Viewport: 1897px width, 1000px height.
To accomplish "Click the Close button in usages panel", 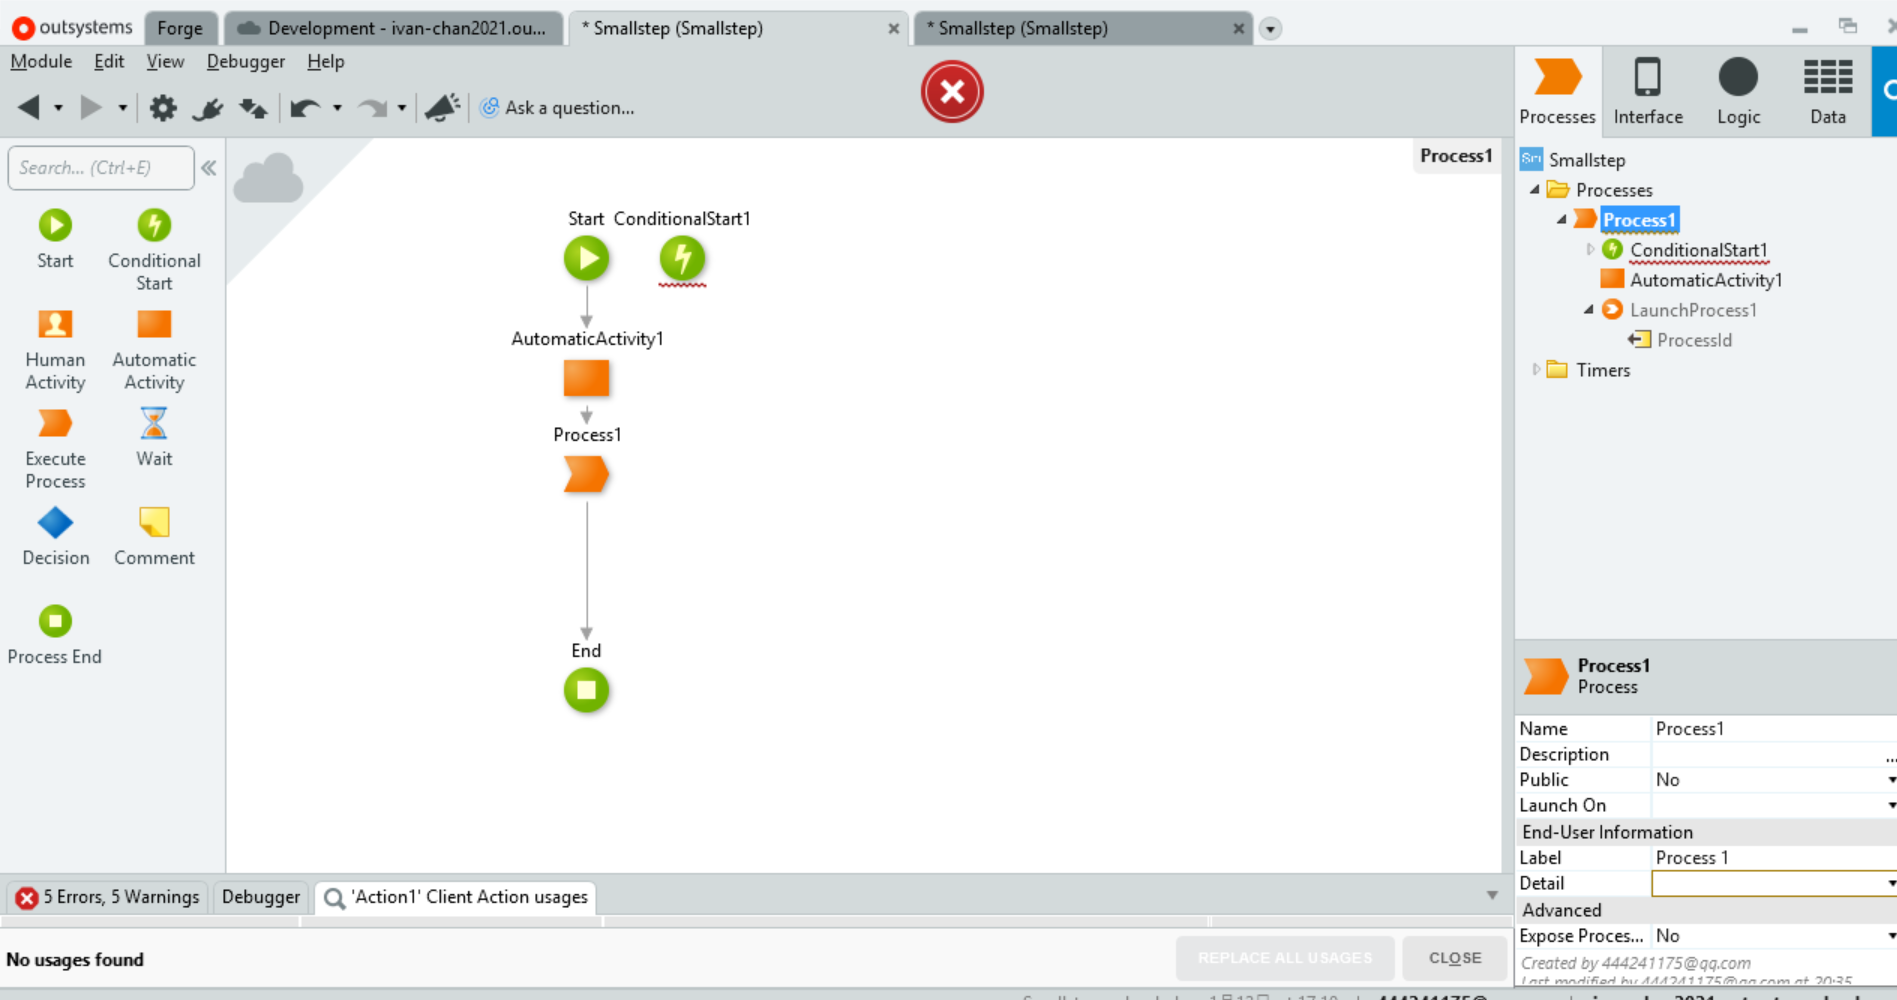I will coord(1455,958).
